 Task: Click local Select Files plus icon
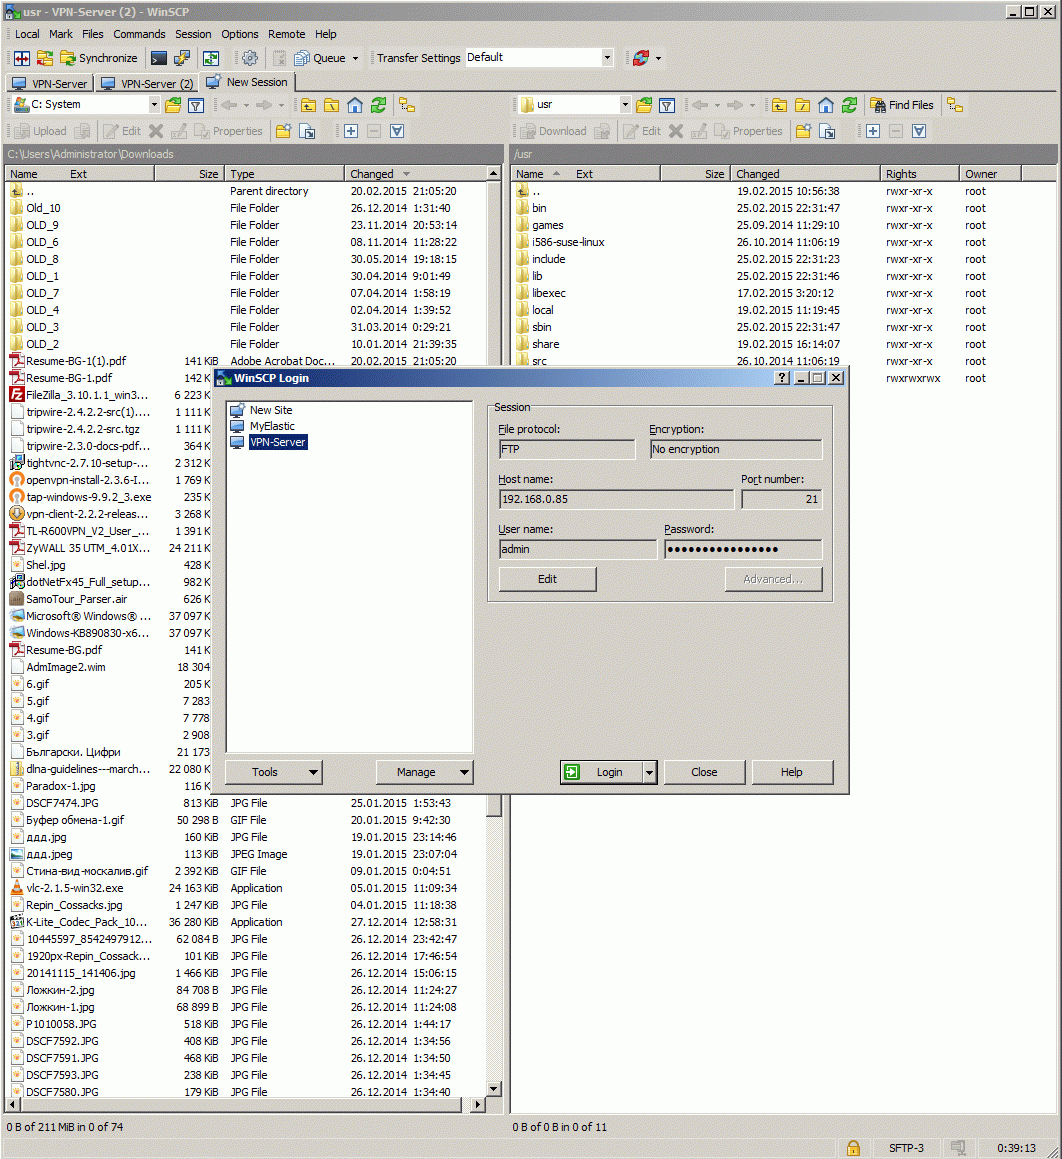(x=351, y=132)
